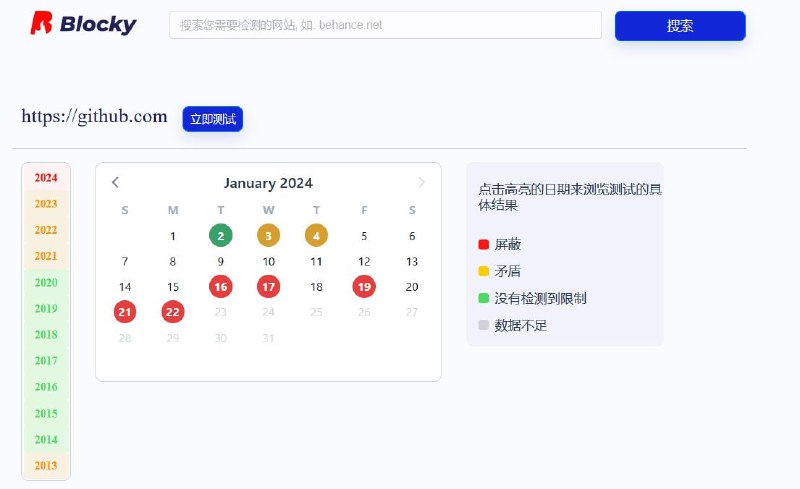This screenshot has width=800, height=489.
Task: Click the 立即测试 test now button
Action: click(213, 119)
